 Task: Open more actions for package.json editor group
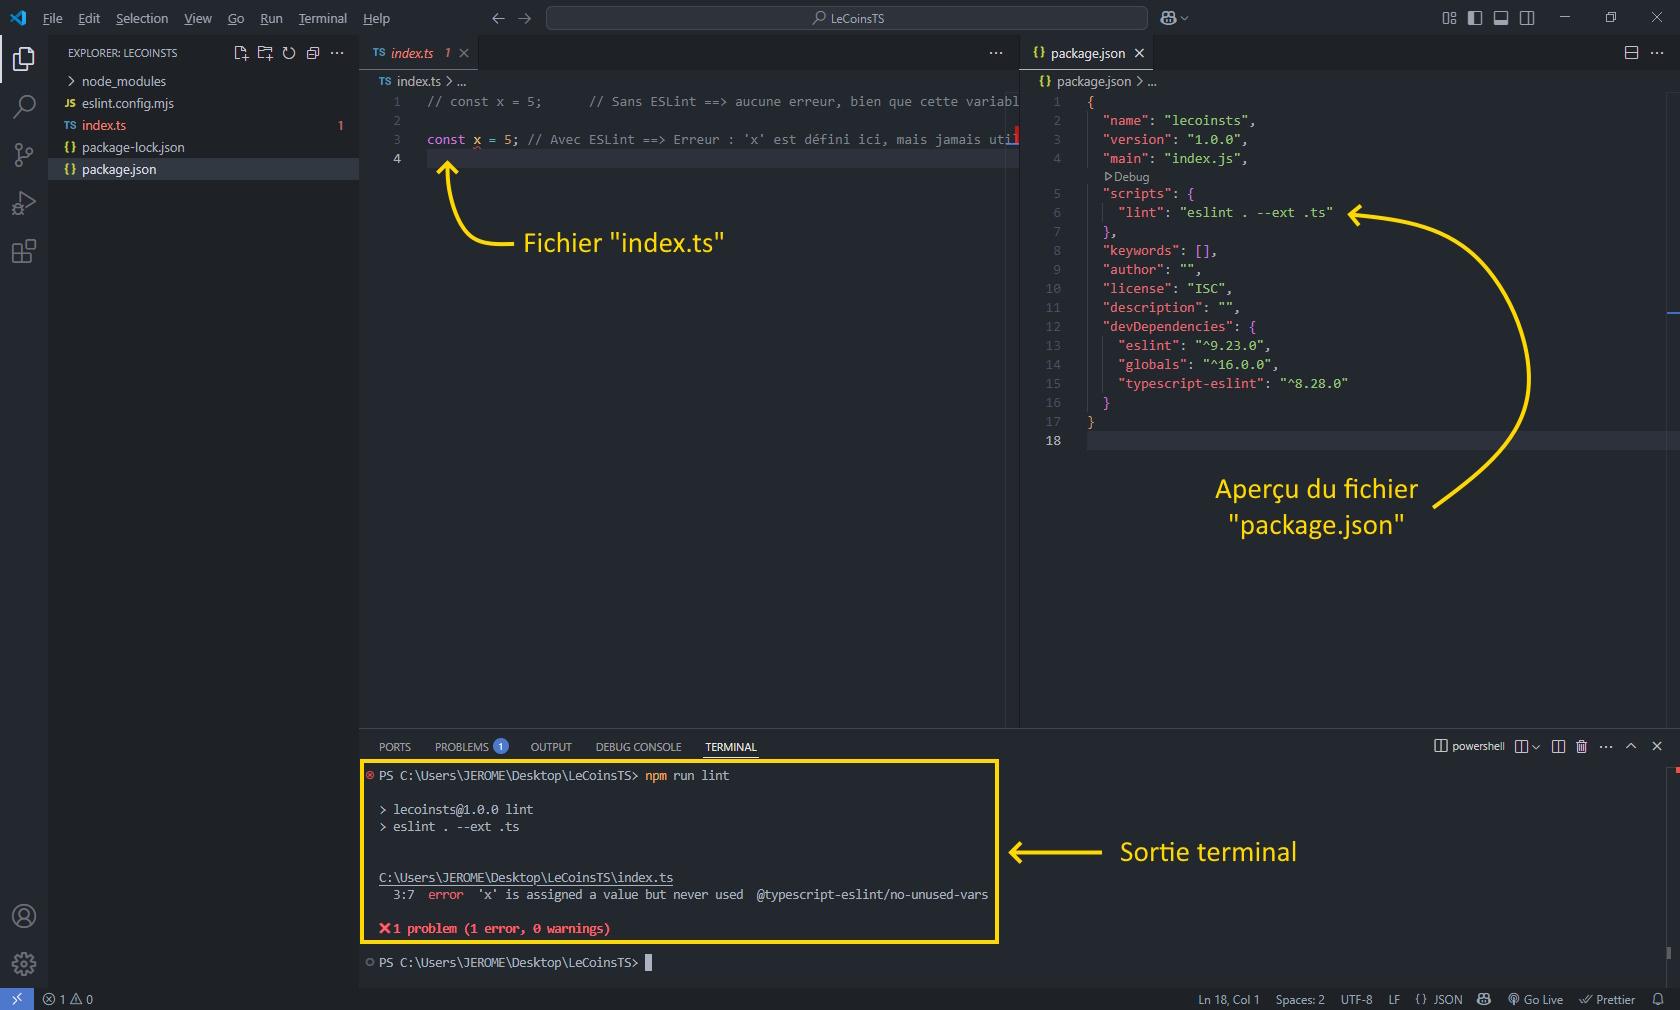click(1657, 53)
